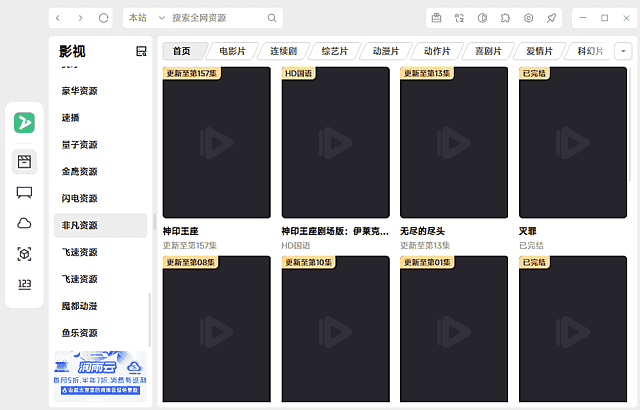The width and height of the screenshot is (640, 410).
Task: Open the poster tagged 更新至第10集
Action: [x=336, y=329]
